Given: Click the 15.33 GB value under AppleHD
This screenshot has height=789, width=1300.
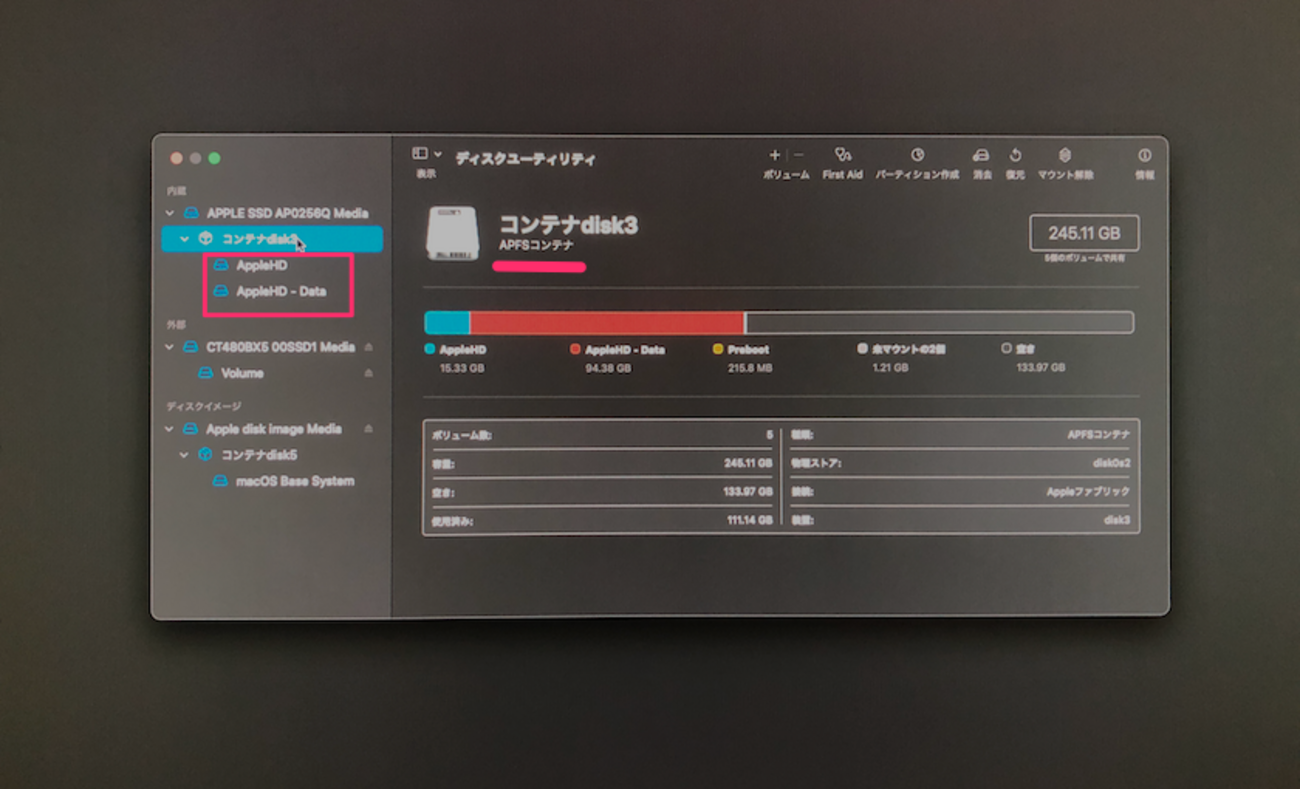Looking at the screenshot, I should (462, 368).
